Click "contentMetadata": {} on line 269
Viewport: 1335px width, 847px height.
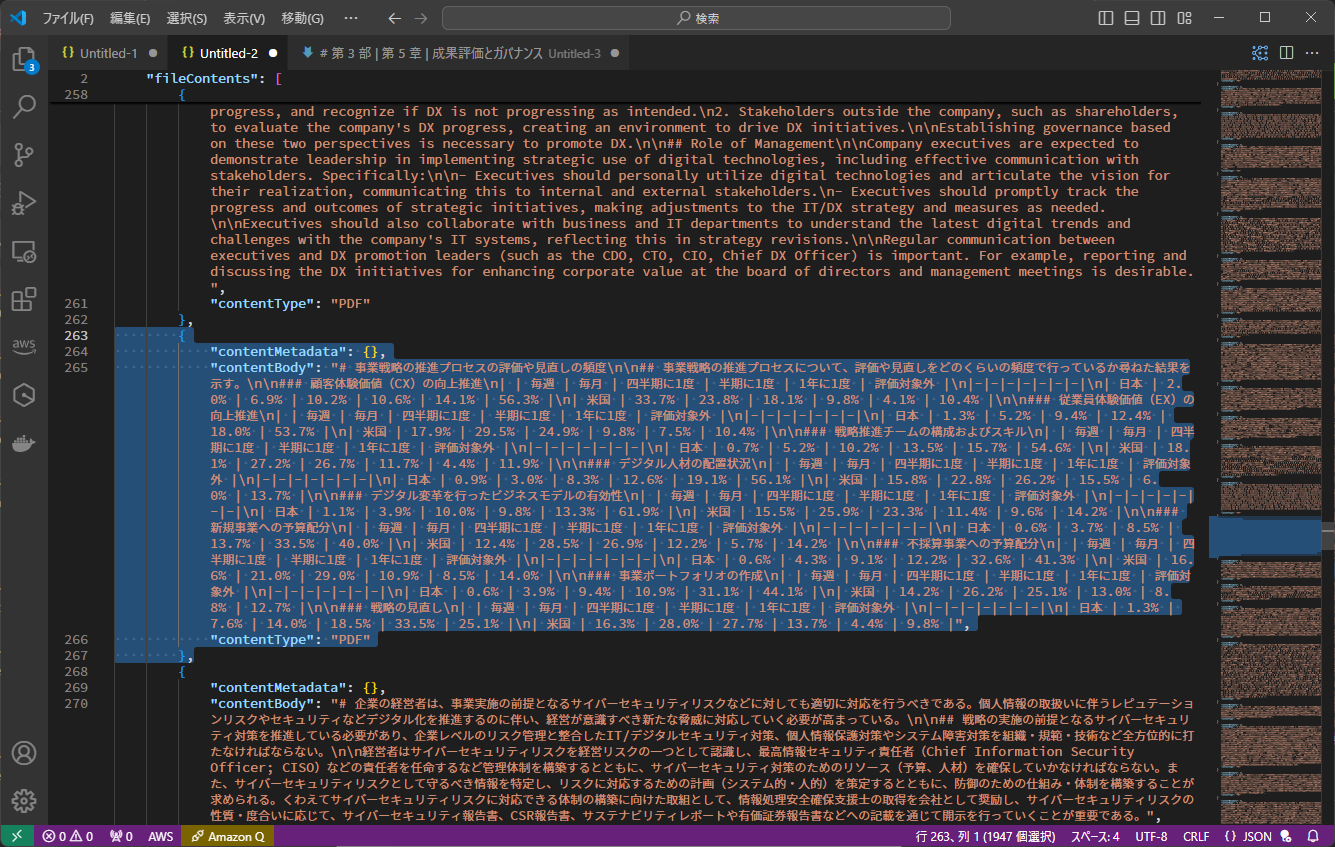pos(298,687)
